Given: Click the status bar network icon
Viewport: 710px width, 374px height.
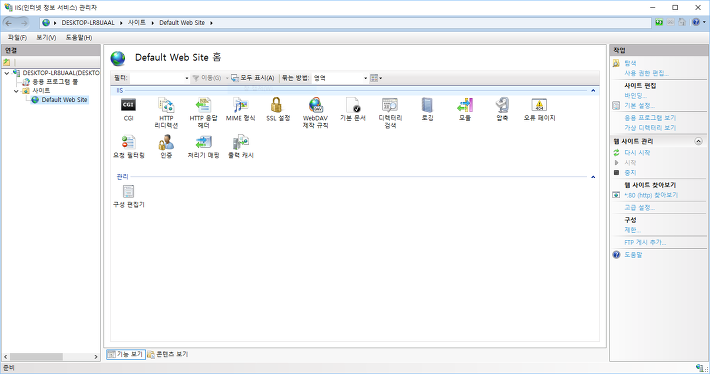Looking at the screenshot, I should coord(700,368).
